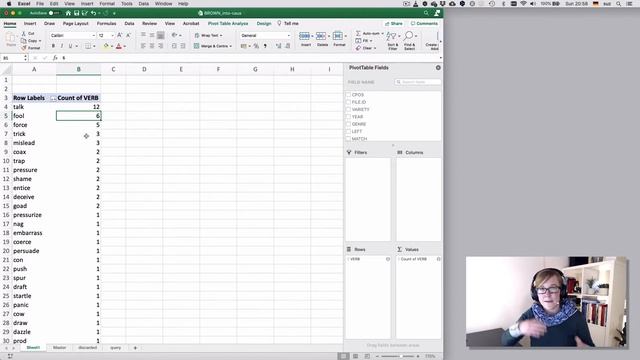Click the Home icon in title bar
The image size is (640, 360).
pyautogui.click(x=68, y=13)
